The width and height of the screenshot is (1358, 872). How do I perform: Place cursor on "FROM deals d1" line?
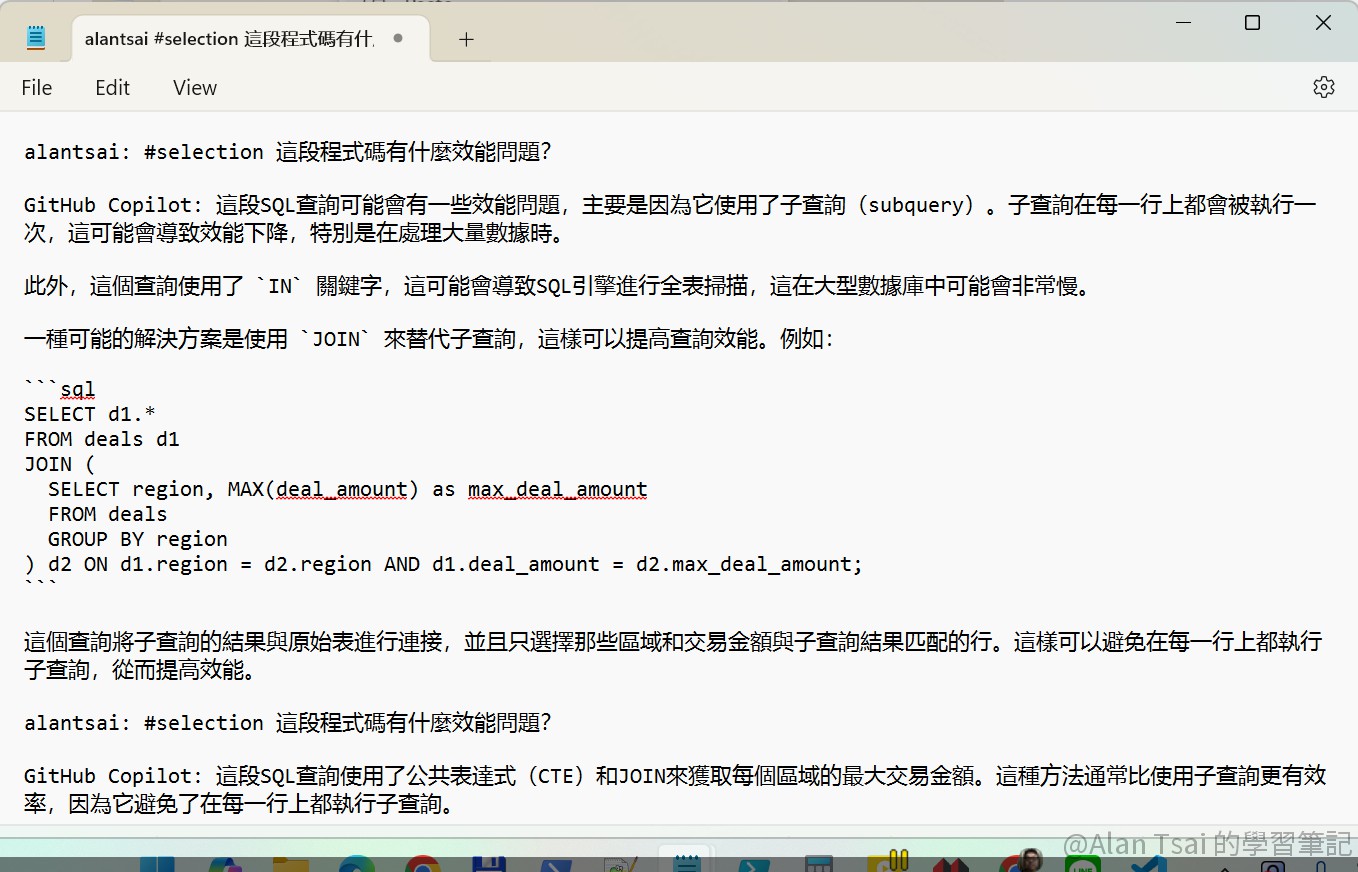tap(102, 439)
